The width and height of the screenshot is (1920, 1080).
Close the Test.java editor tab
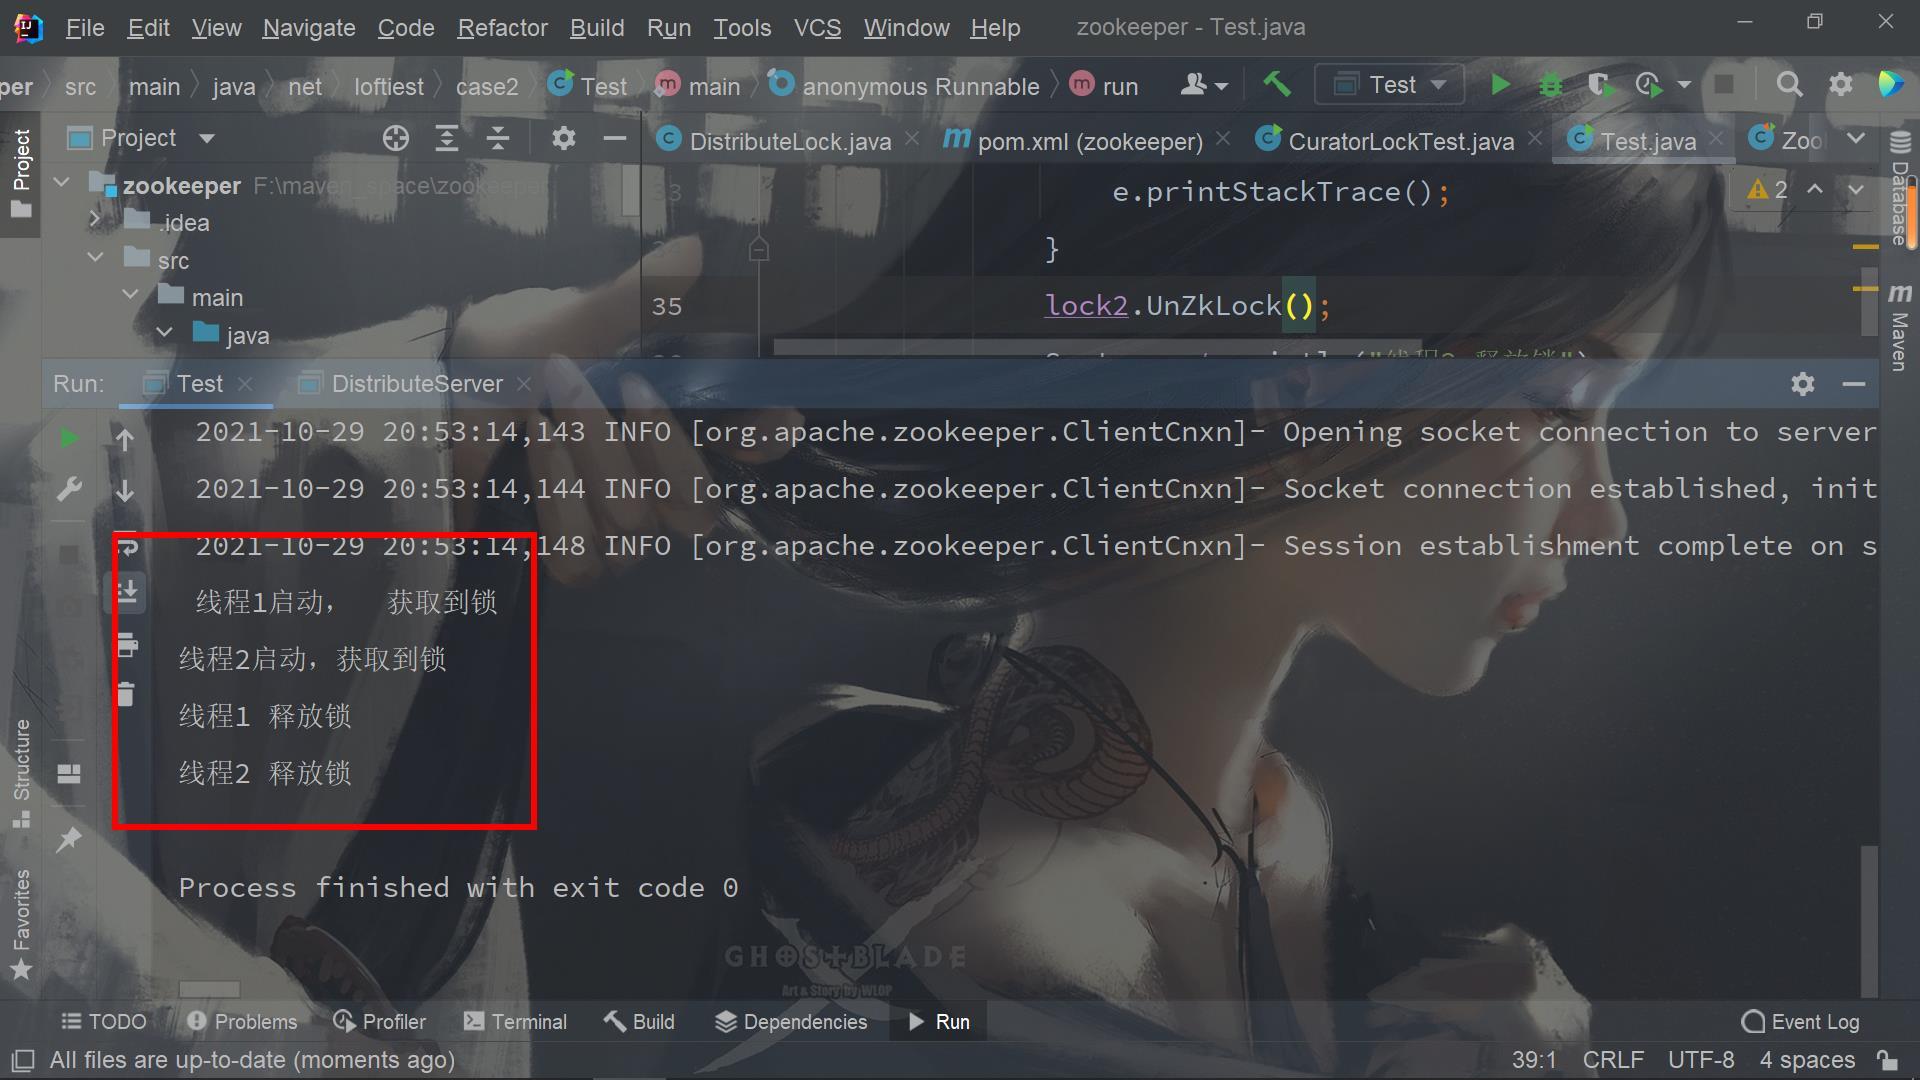[x=1716, y=140]
